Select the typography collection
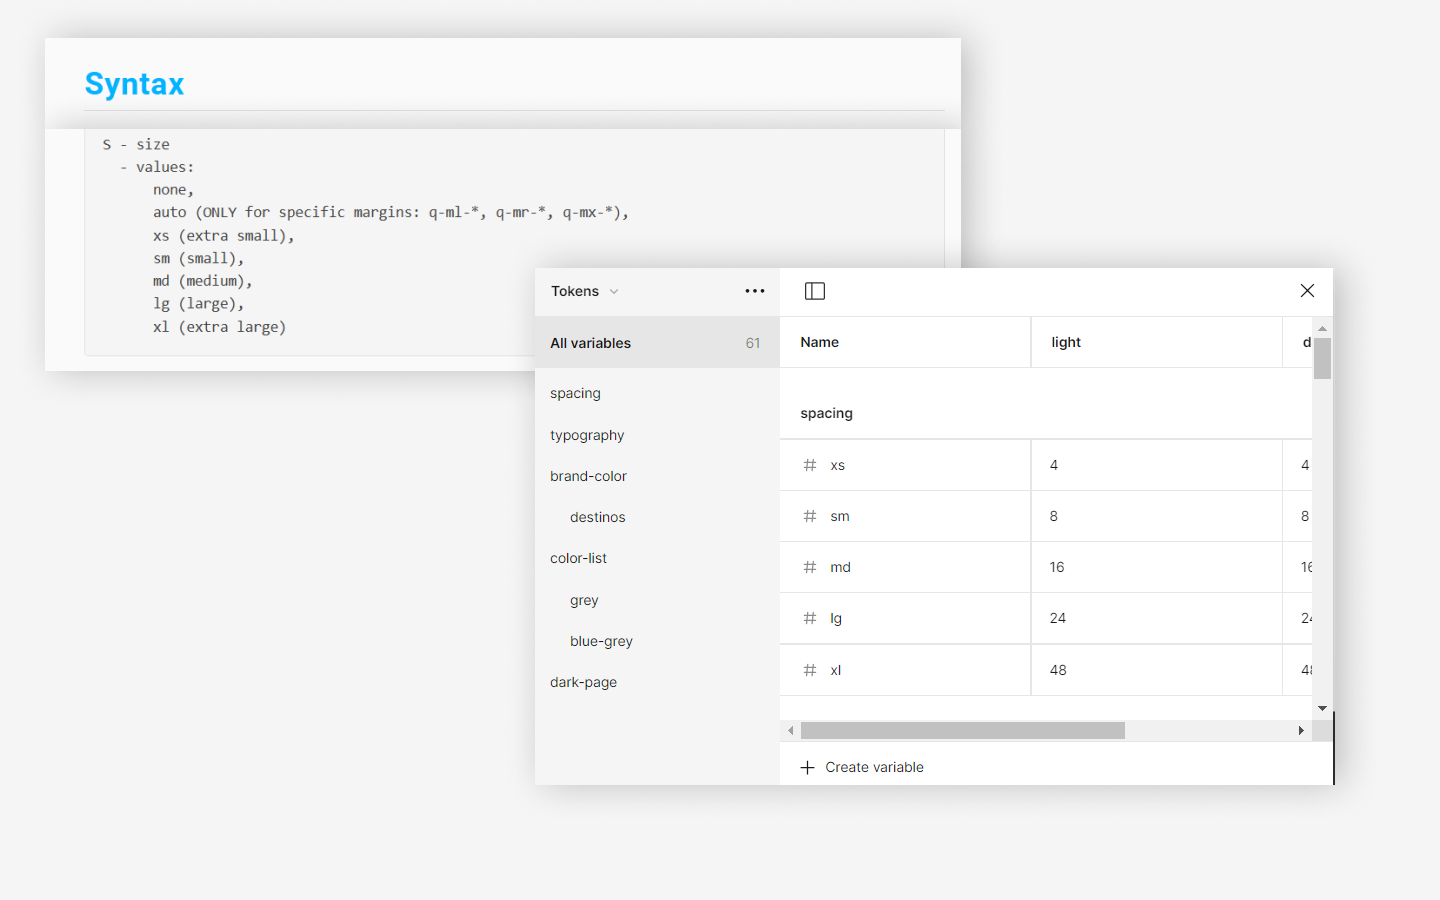1440x900 pixels. [x=587, y=435]
